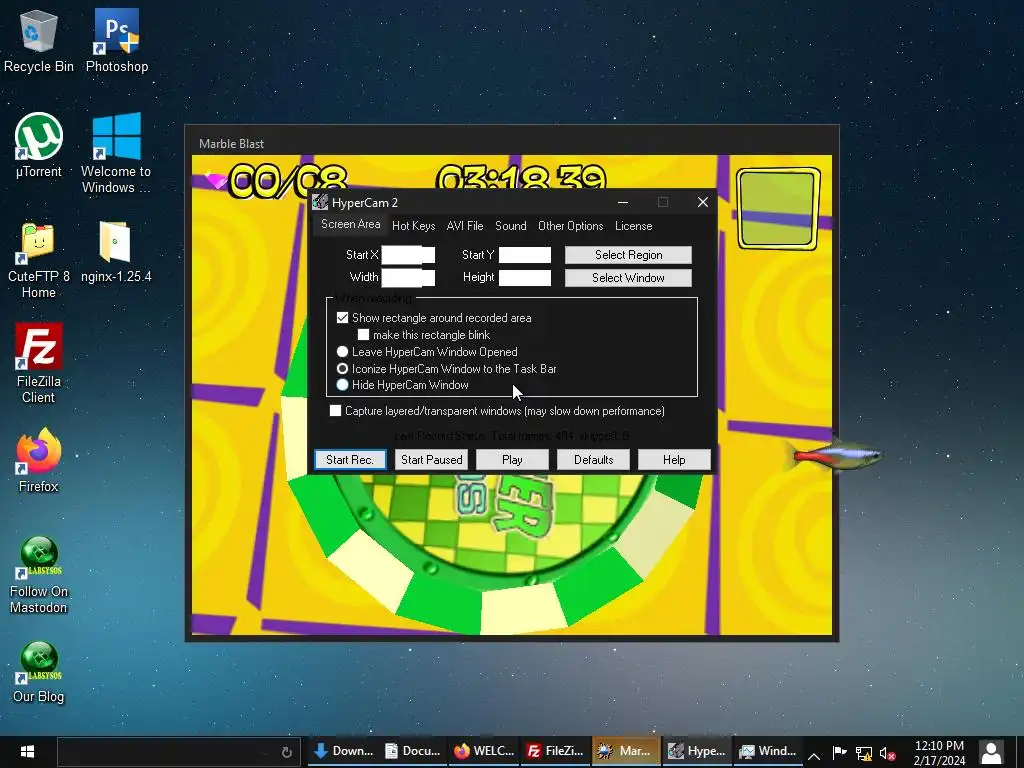Click the Start X input field
This screenshot has height=768, width=1024.
click(408, 255)
